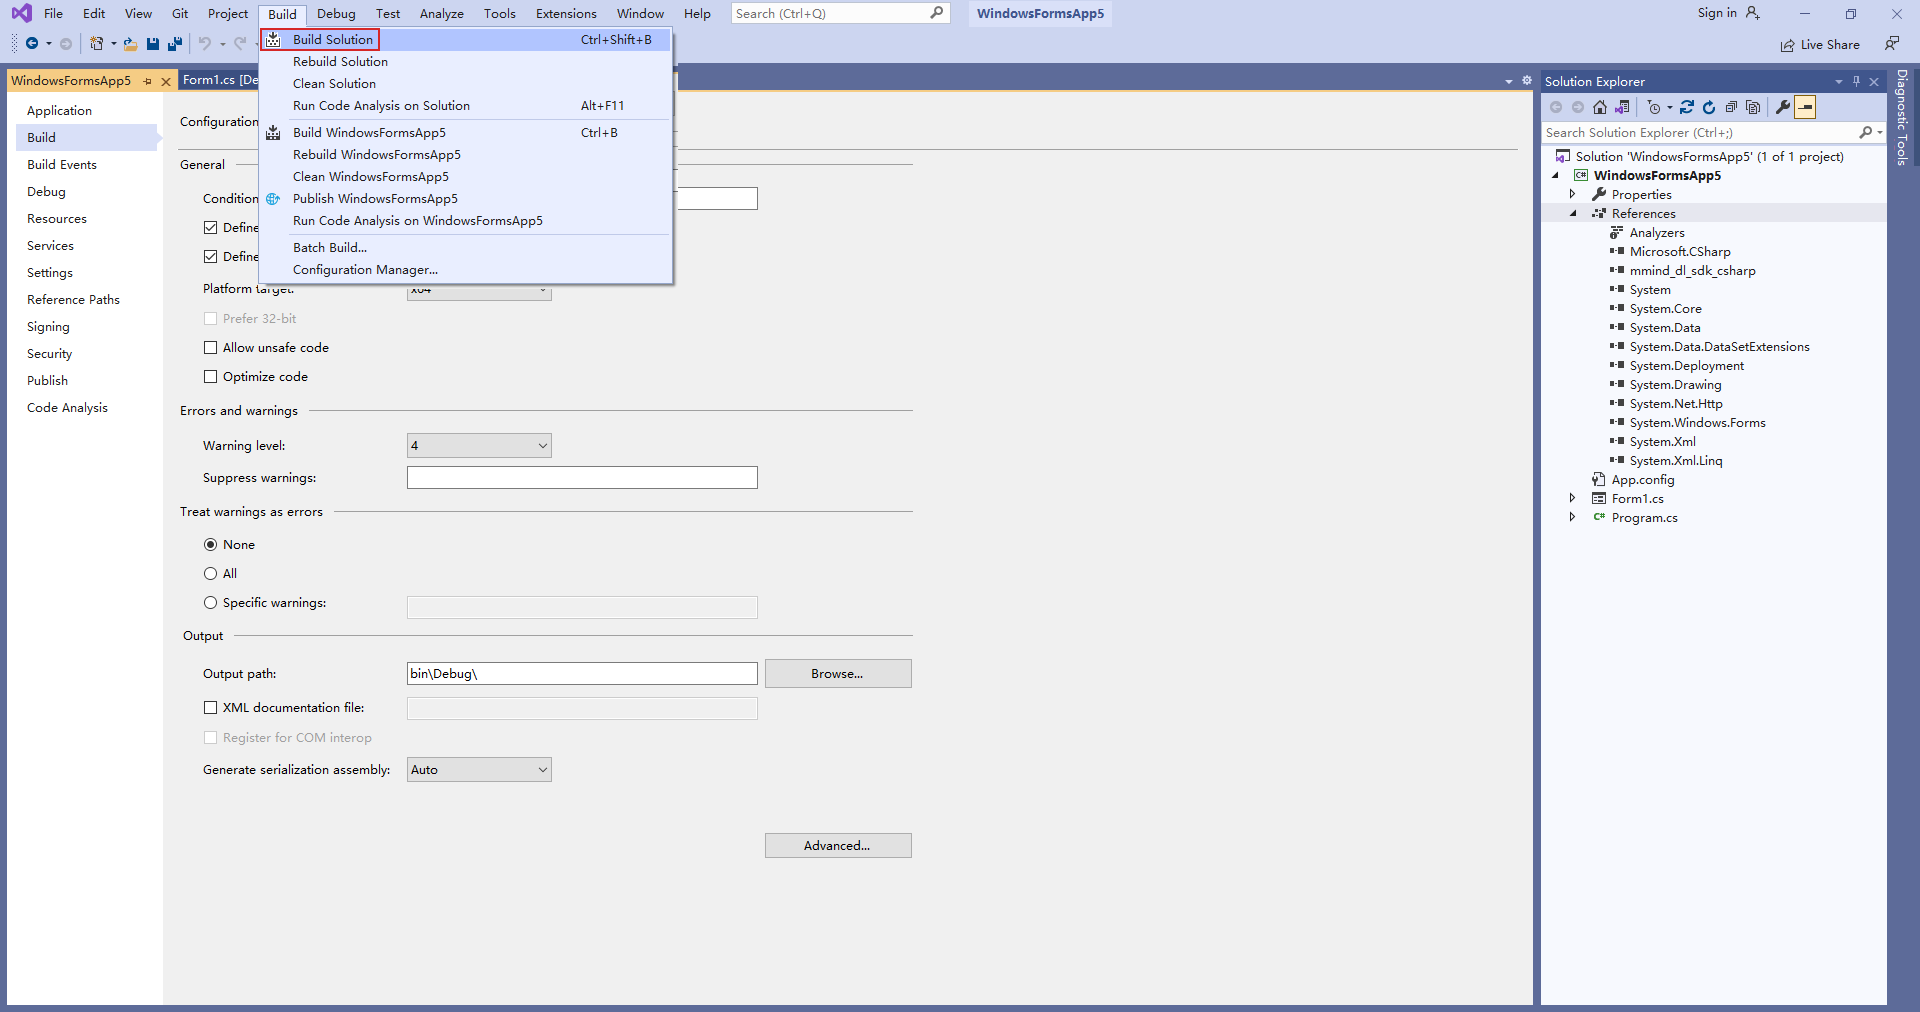Click the pin icon on WindowsFormsApp5 tab

[148, 81]
